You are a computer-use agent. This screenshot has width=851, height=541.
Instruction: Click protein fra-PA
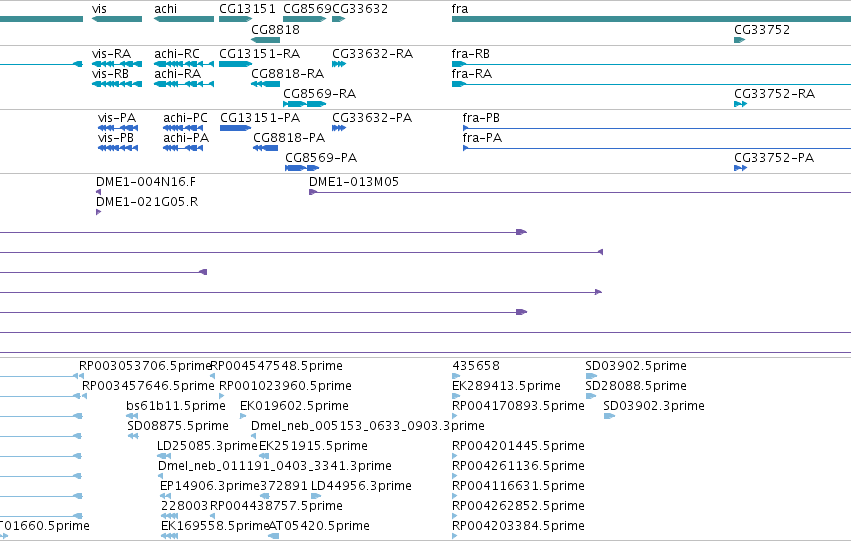657,148
